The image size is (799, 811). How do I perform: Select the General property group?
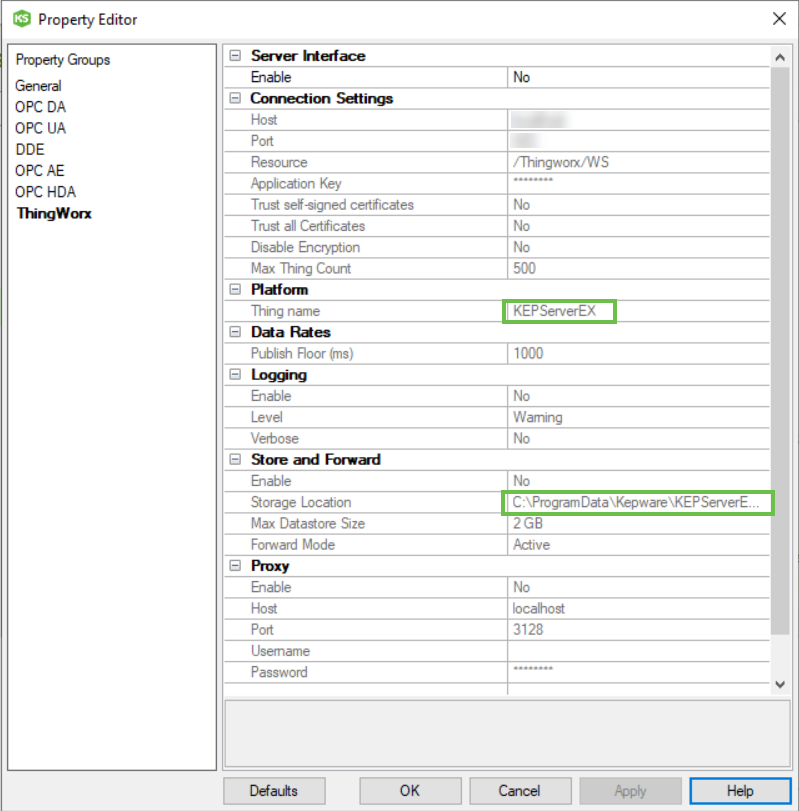coord(38,86)
